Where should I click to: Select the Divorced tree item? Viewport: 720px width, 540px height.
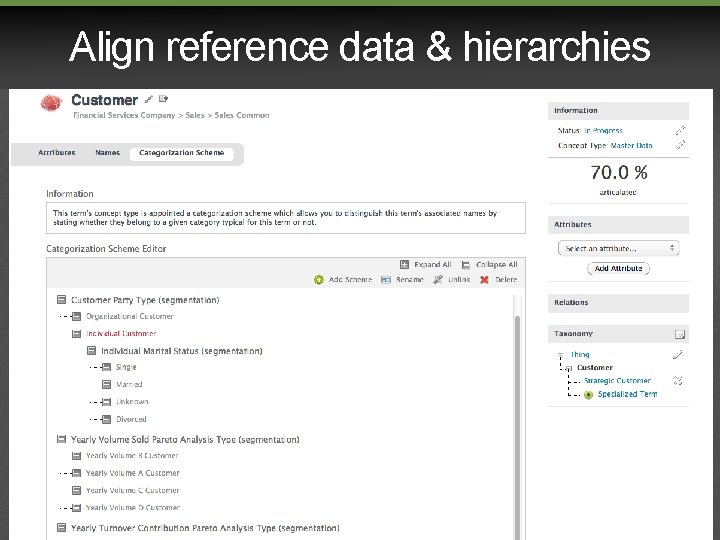tap(131, 419)
